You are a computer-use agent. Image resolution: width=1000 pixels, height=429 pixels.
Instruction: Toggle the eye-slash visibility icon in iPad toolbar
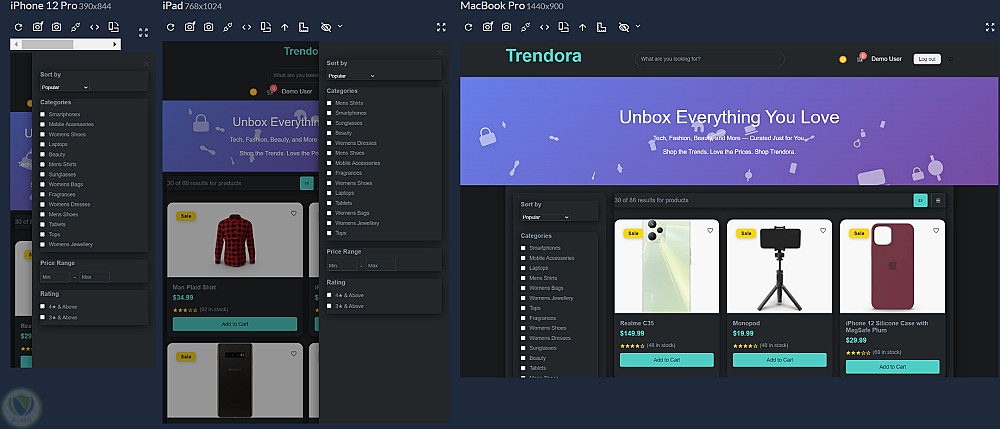pos(327,27)
